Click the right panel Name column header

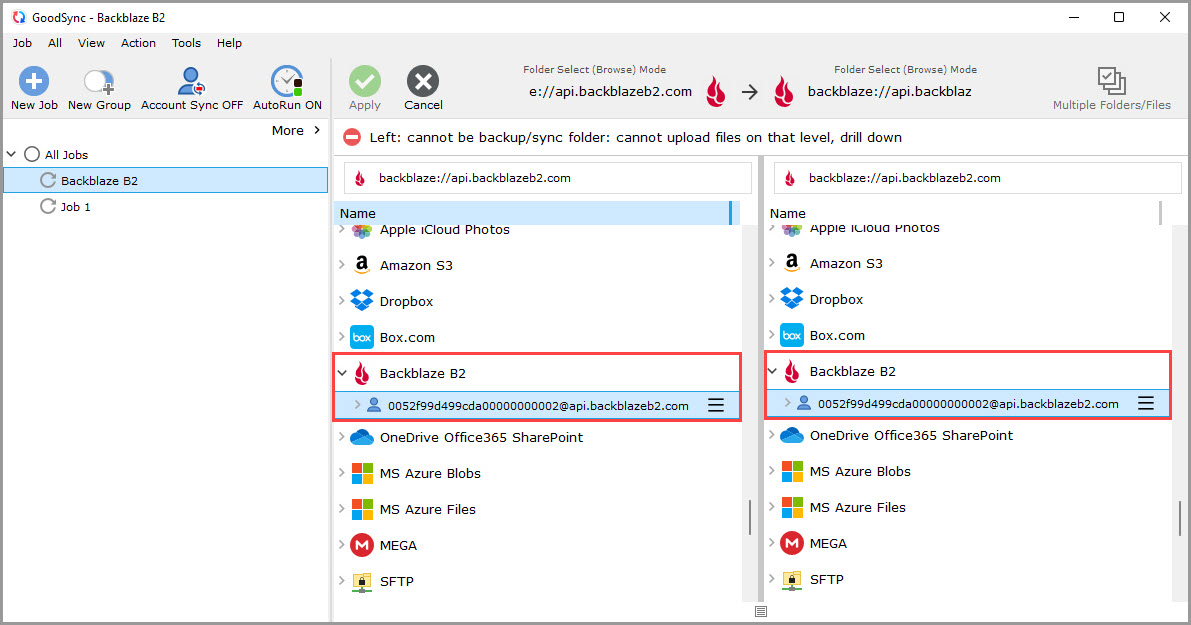[963, 213]
